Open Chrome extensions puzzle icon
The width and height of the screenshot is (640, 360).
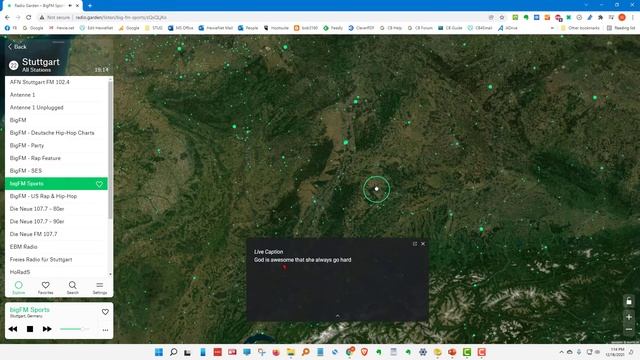point(600,18)
